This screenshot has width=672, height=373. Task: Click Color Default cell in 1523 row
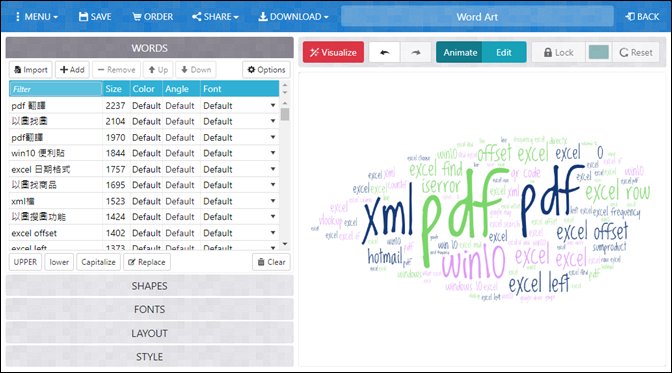tap(146, 201)
